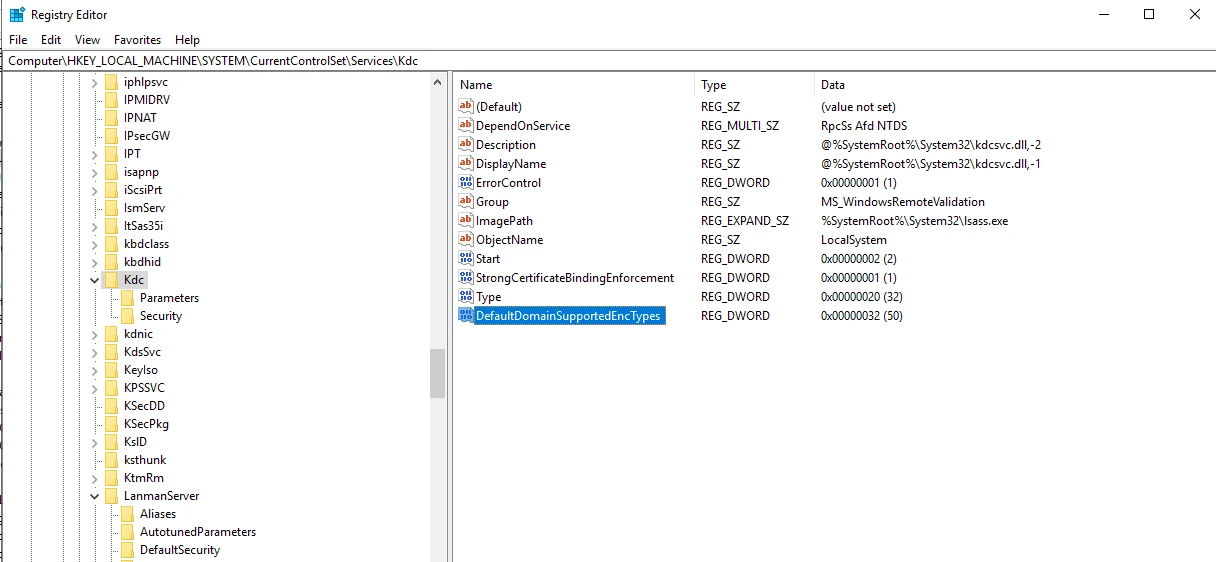Select the isapnp folder icon
This screenshot has height=562, width=1216.
pyautogui.click(x=111, y=172)
